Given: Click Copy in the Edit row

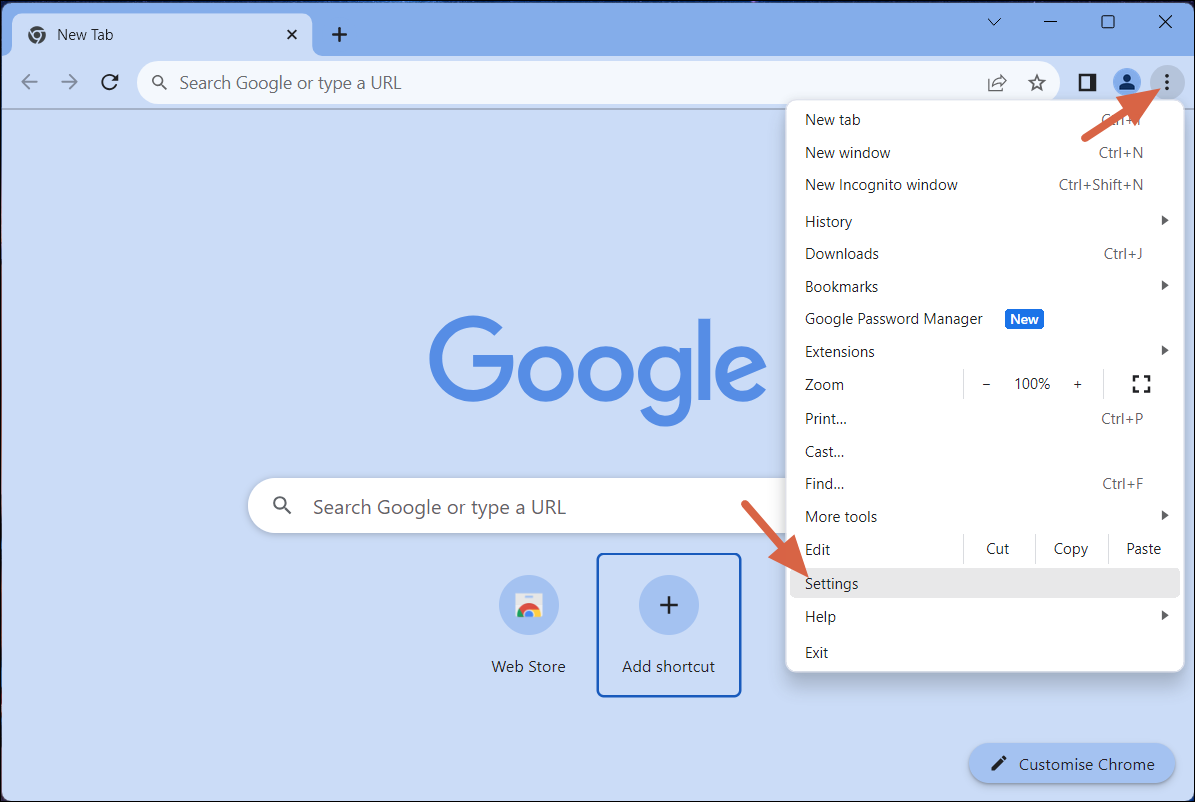Looking at the screenshot, I should pyautogui.click(x=1070, y=548).
